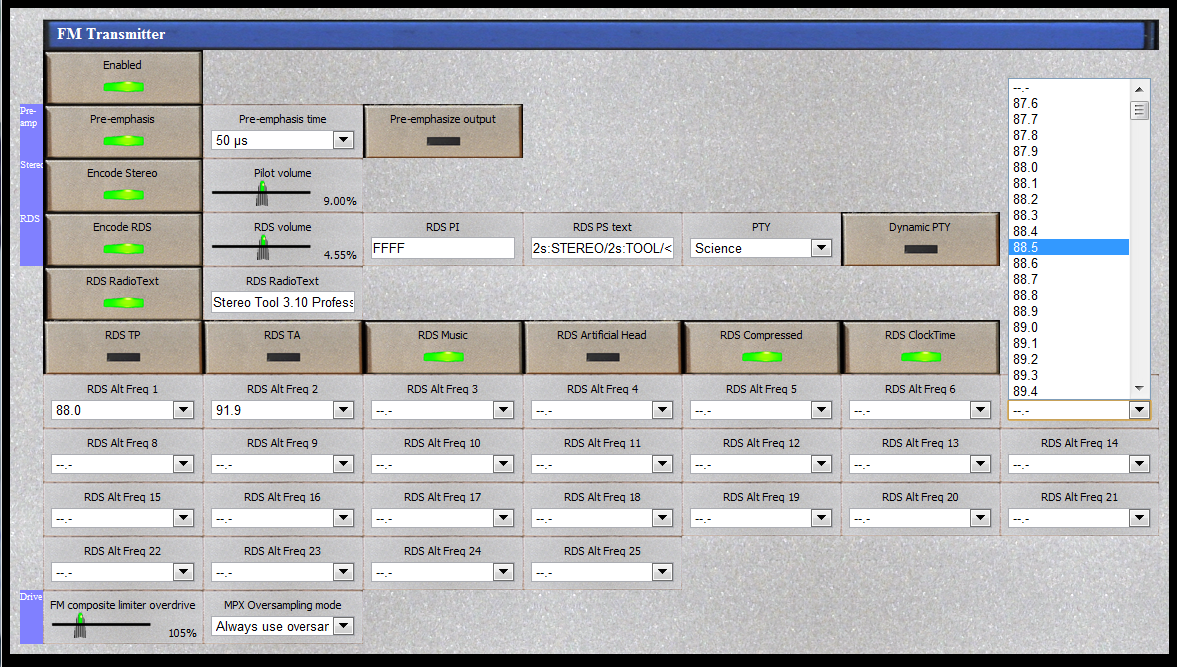The height and width of the screenshot is (667, 1177).
Task: Select 88.5 in the frequency list
Action: 1069,248
